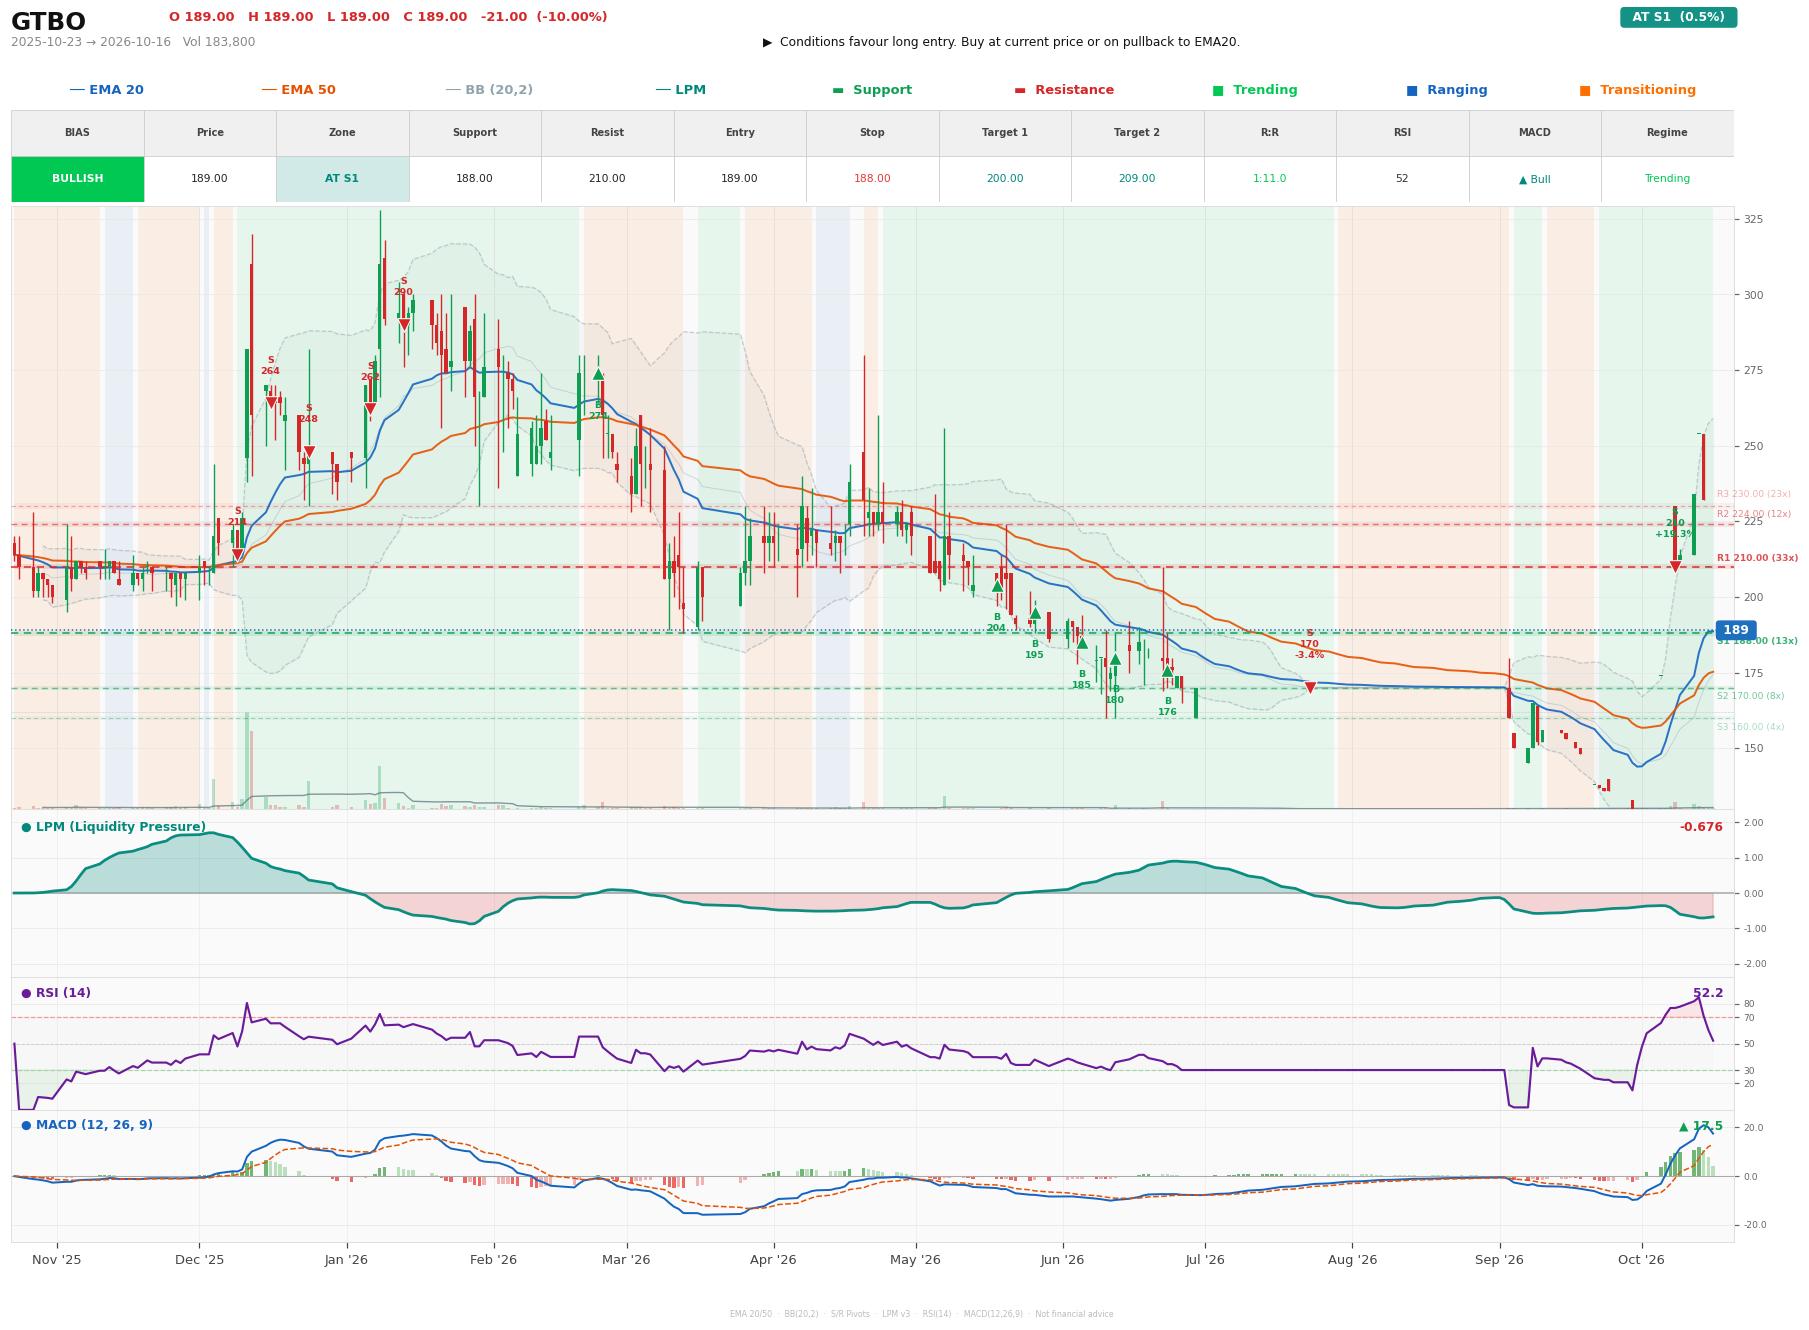1809x1330 pixels.
Task: Click the GTBO ticker symbol
Action: click(48, 22)
